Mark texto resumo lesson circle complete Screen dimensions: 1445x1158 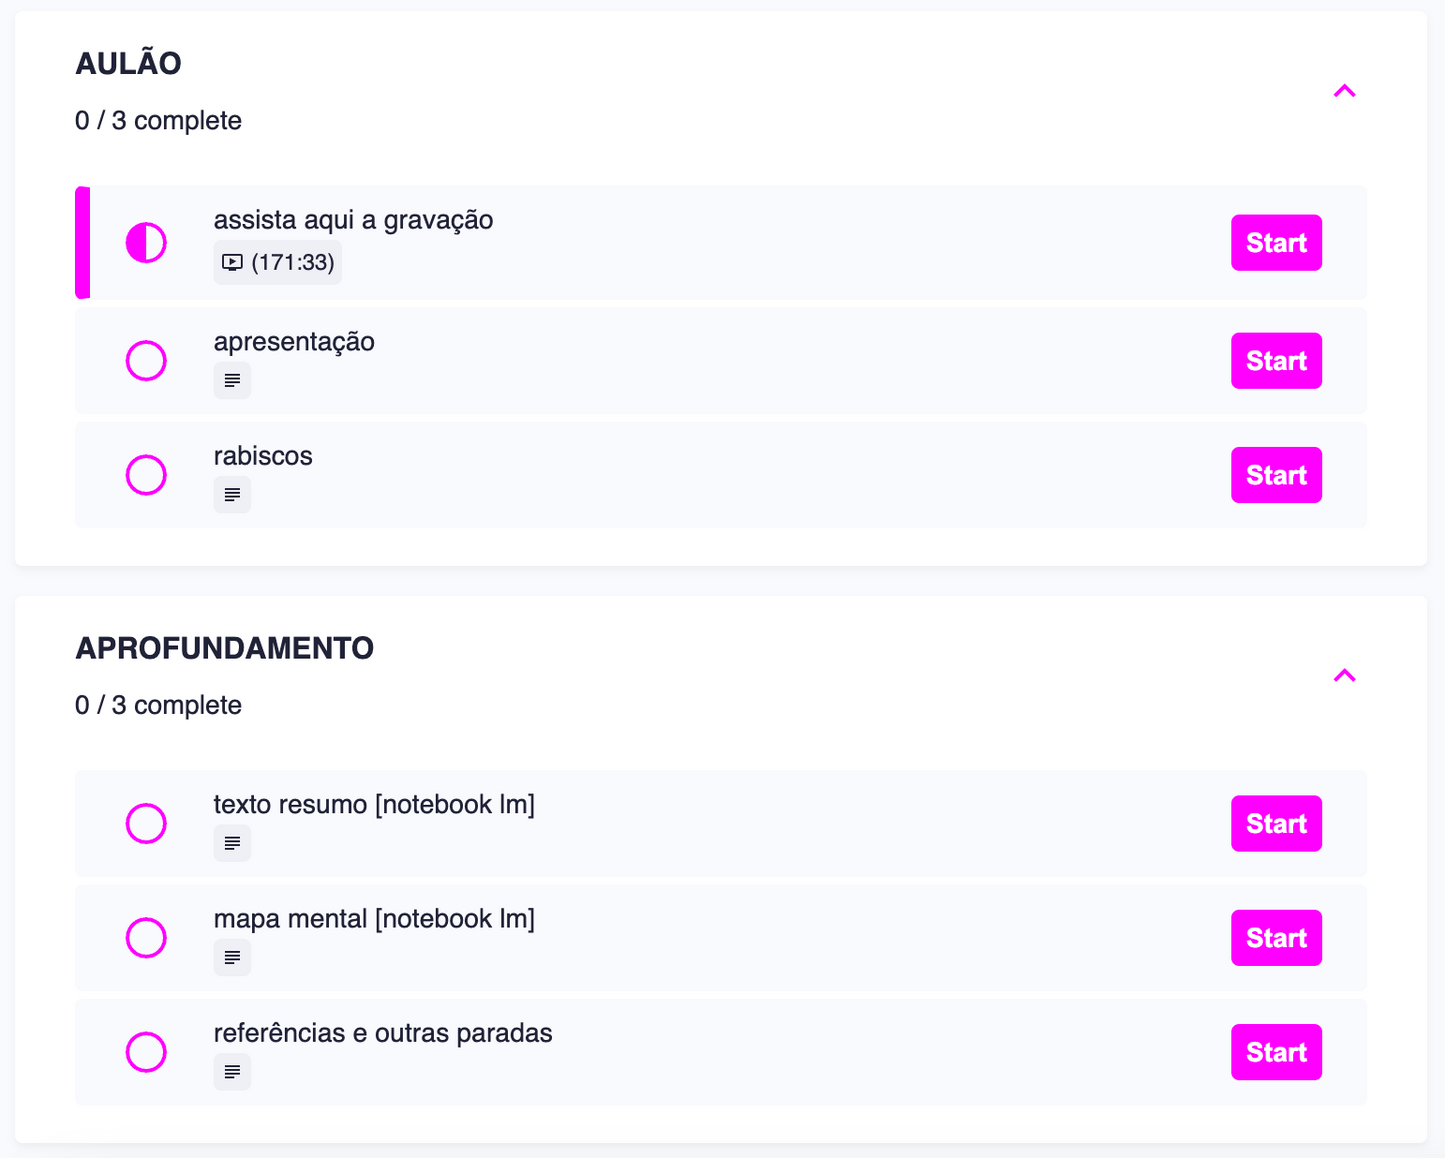tap(146, 824)
